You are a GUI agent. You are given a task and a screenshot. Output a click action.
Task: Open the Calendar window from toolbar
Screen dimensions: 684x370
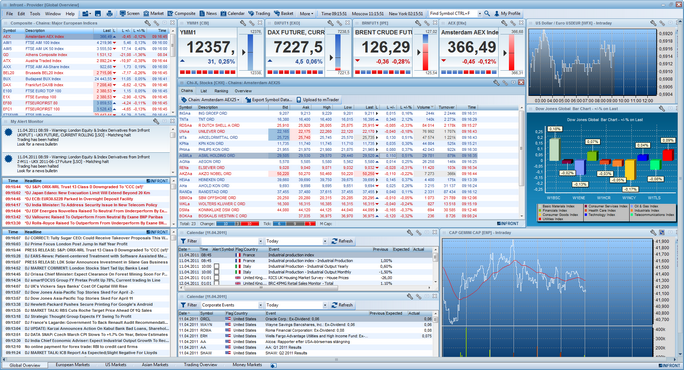233,14
